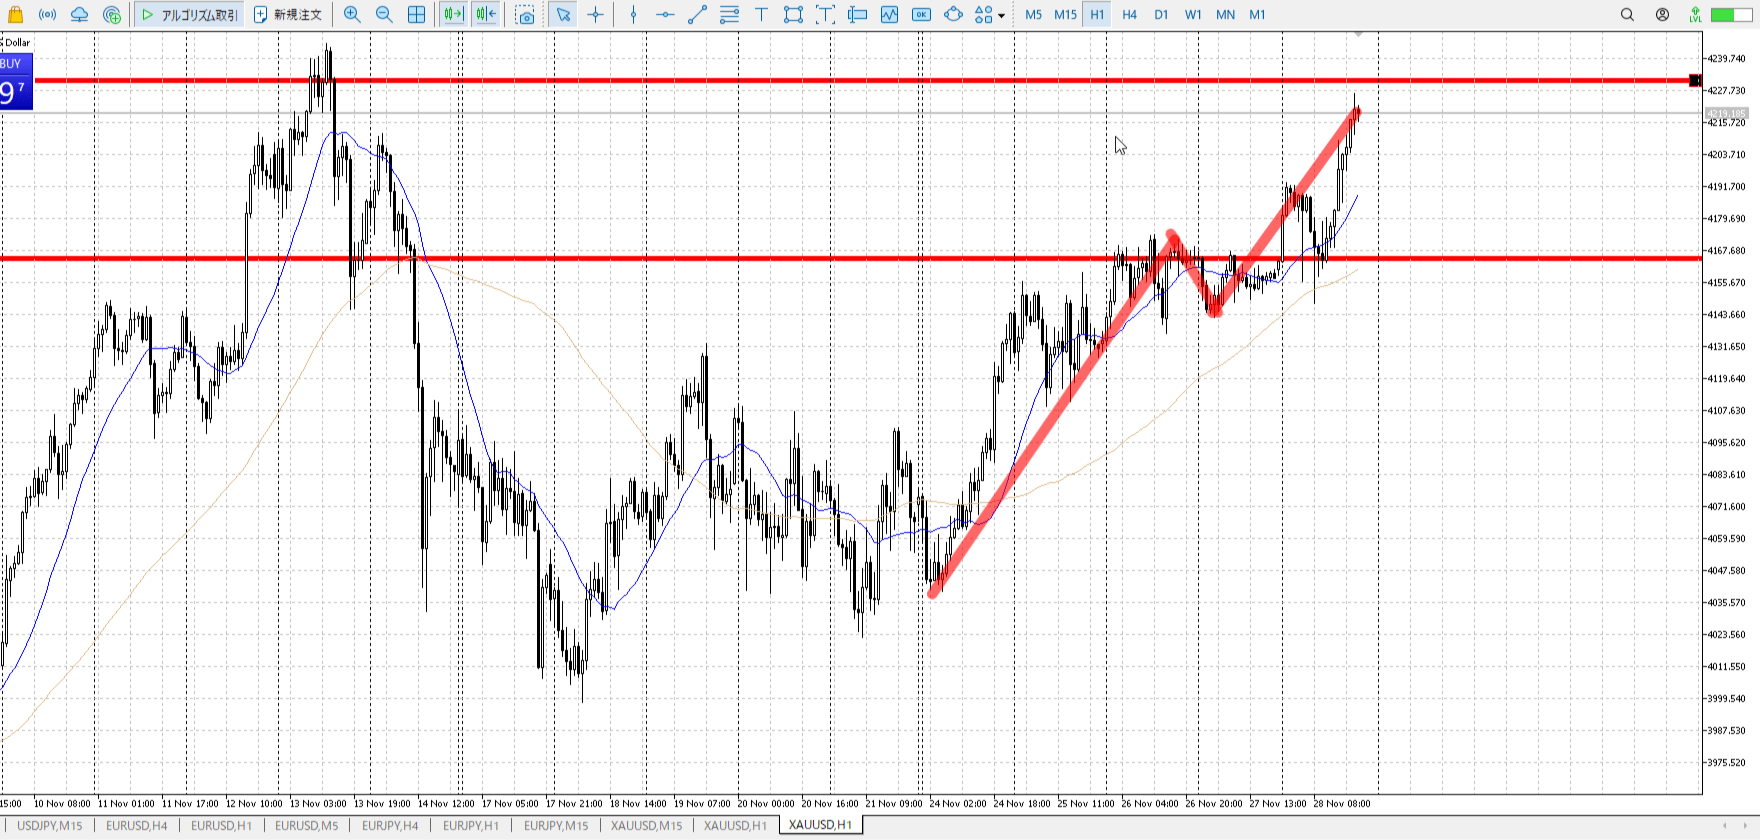Select the crosshair tool
The image size is (1760, 840).
pyautogui.click(x=596, y=15)
